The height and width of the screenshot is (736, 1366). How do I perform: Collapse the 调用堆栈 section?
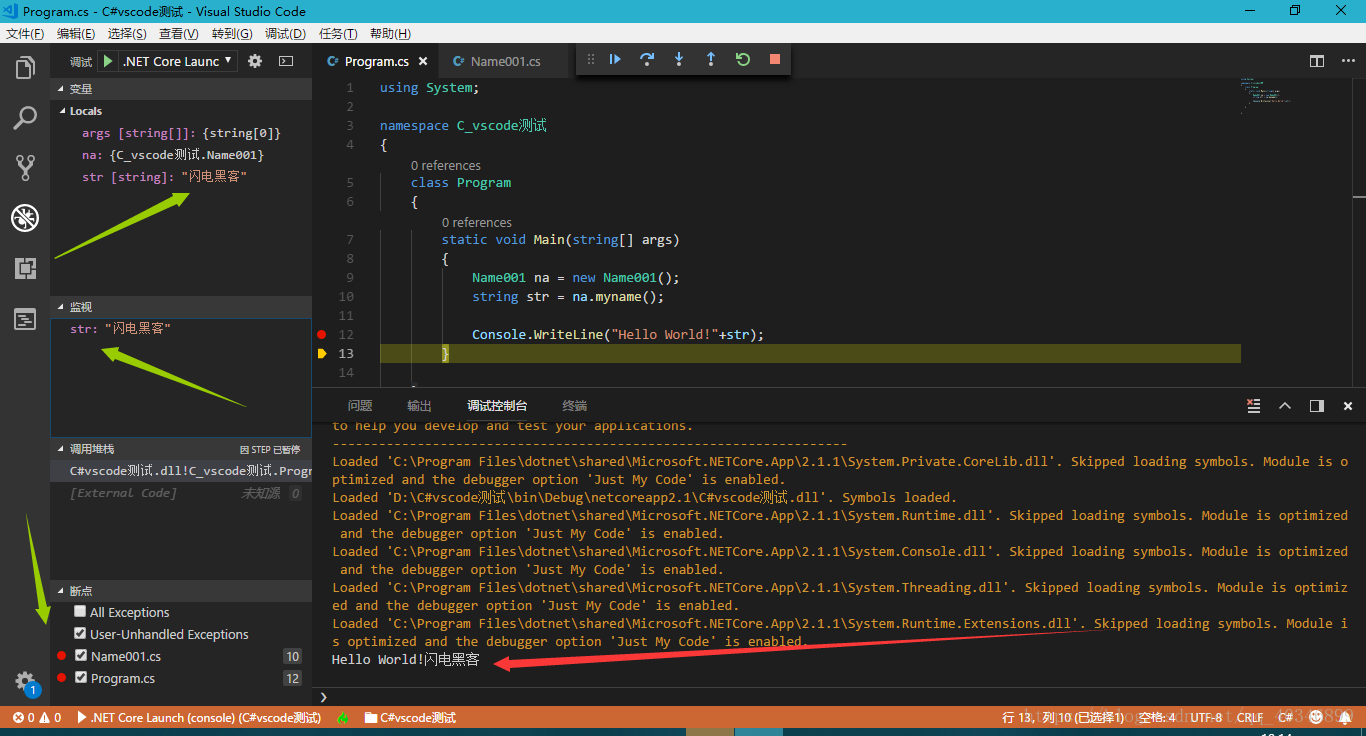tap(181, 449)
